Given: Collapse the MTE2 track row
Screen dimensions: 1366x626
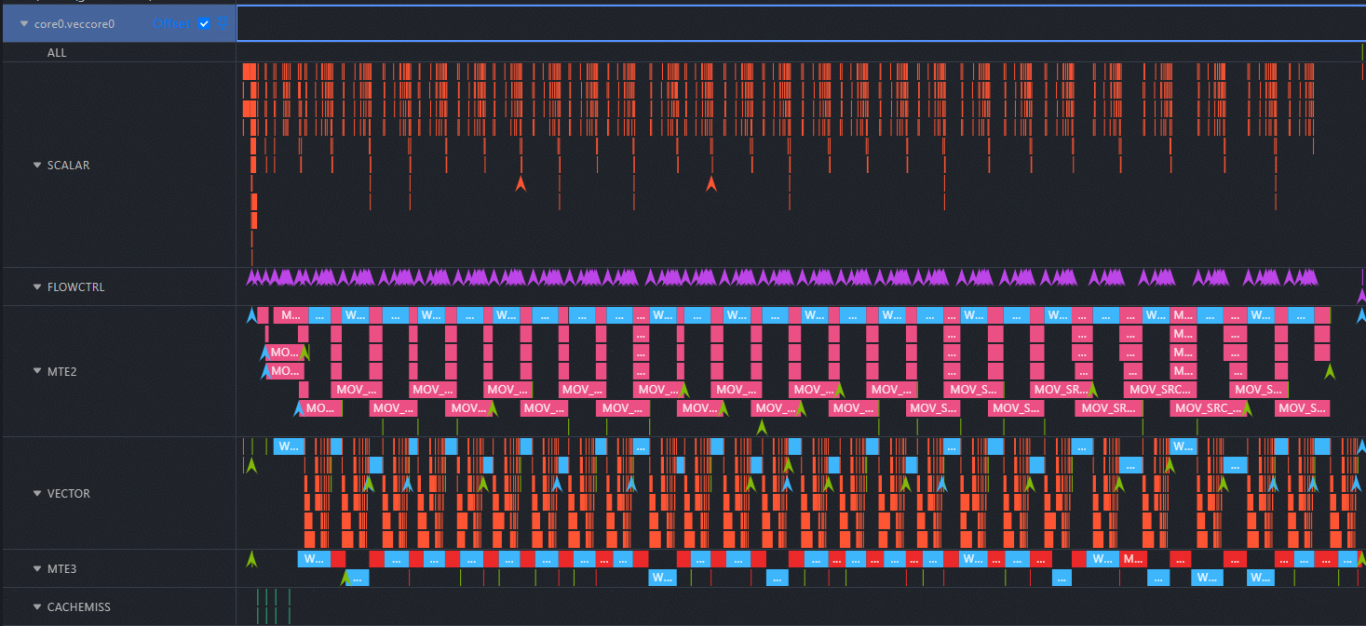Looking at the screenshot, I should tap(37, 371).
